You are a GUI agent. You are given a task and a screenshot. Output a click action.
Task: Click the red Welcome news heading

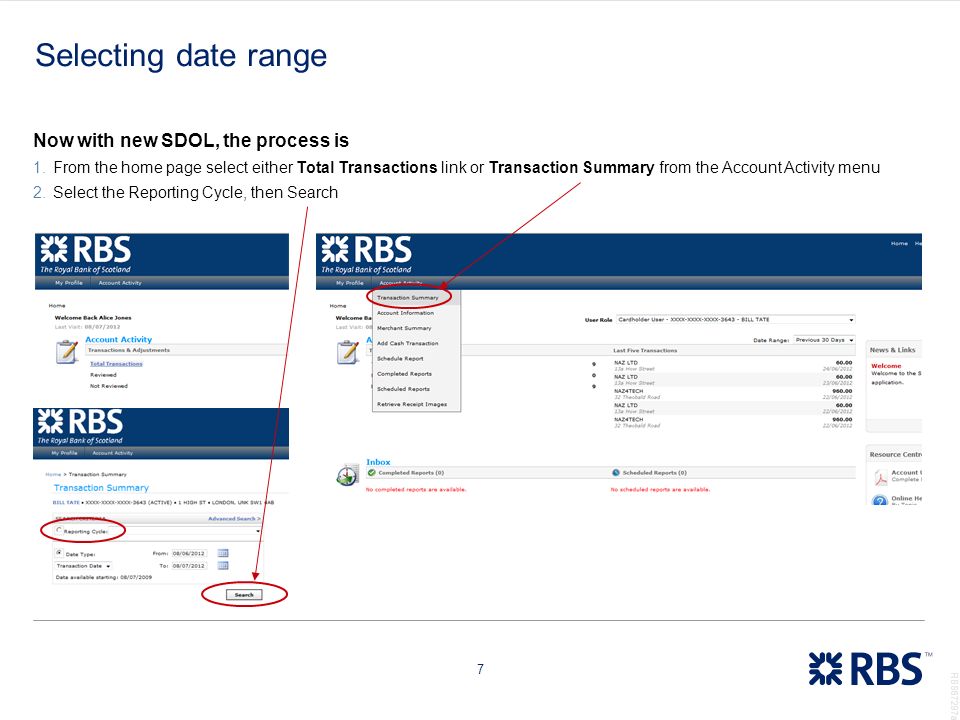click(x=886, y=366)
